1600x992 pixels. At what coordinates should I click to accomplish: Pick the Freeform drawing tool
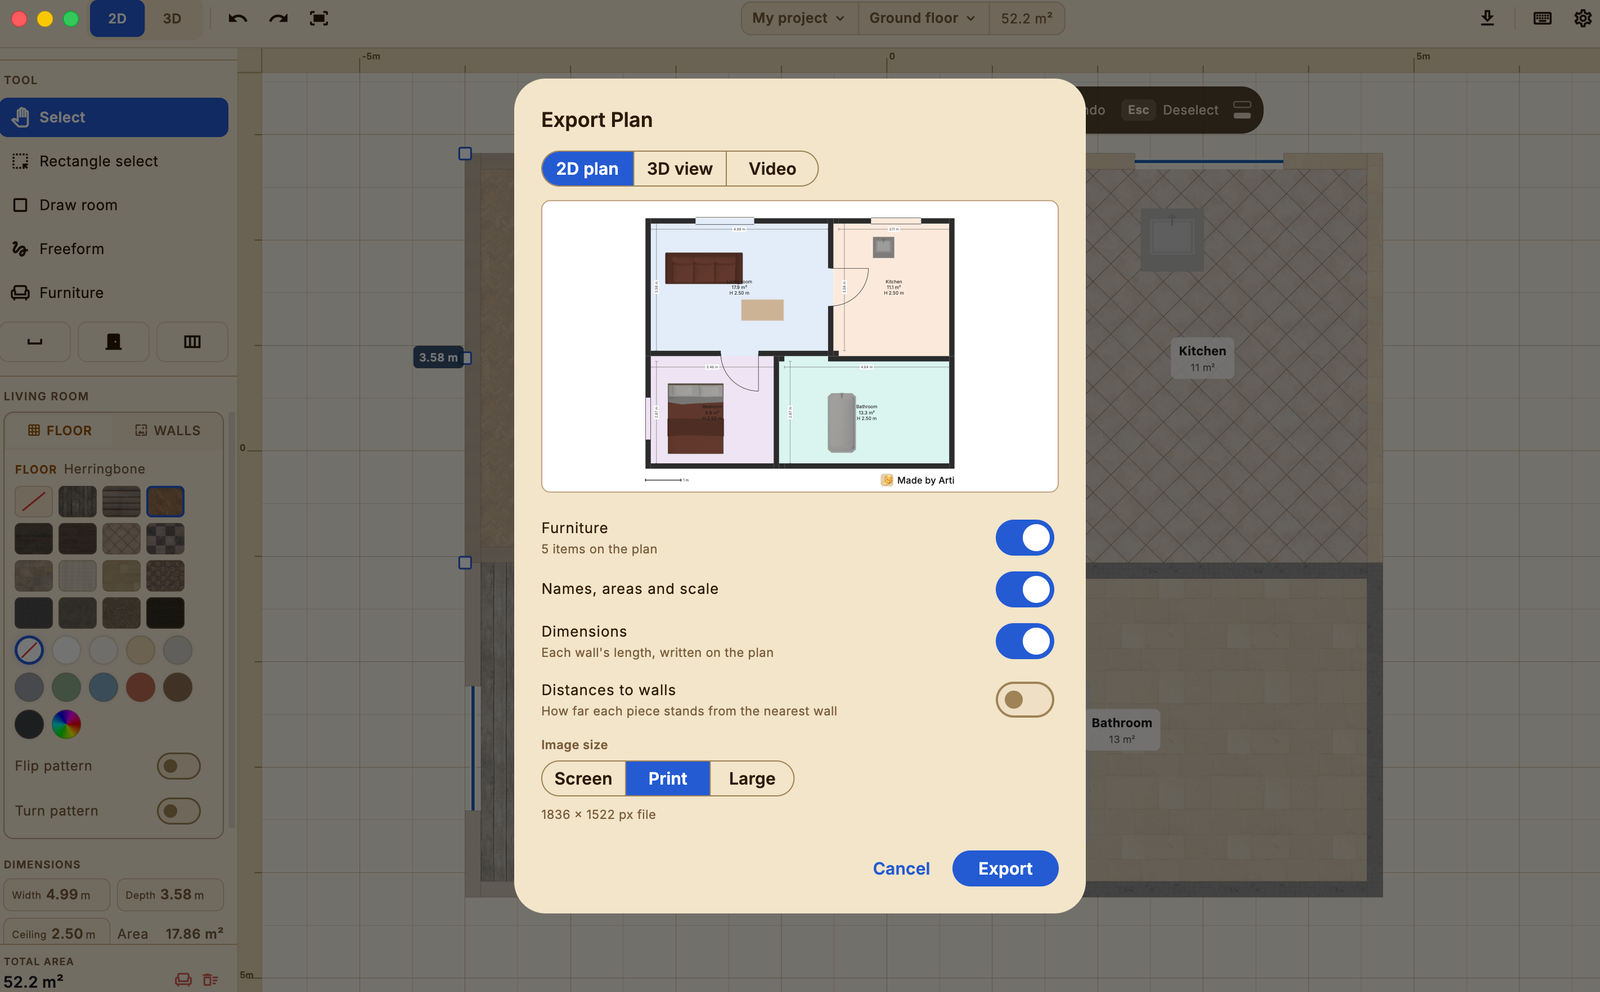pyautogui.click(x=114, y=249)
